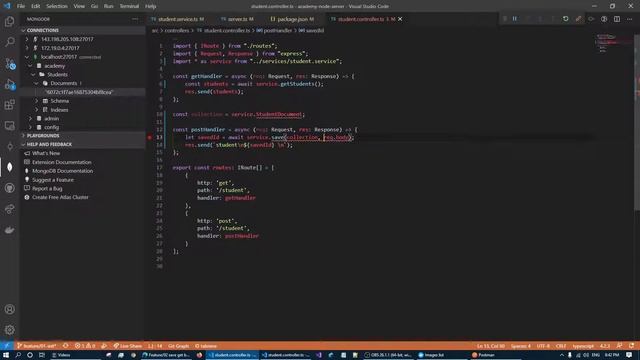Image resolution: width=640 pixels, height=360 pixels.
Task: Change the UTF-8 file encoding
Action: (x=543, y=346)
